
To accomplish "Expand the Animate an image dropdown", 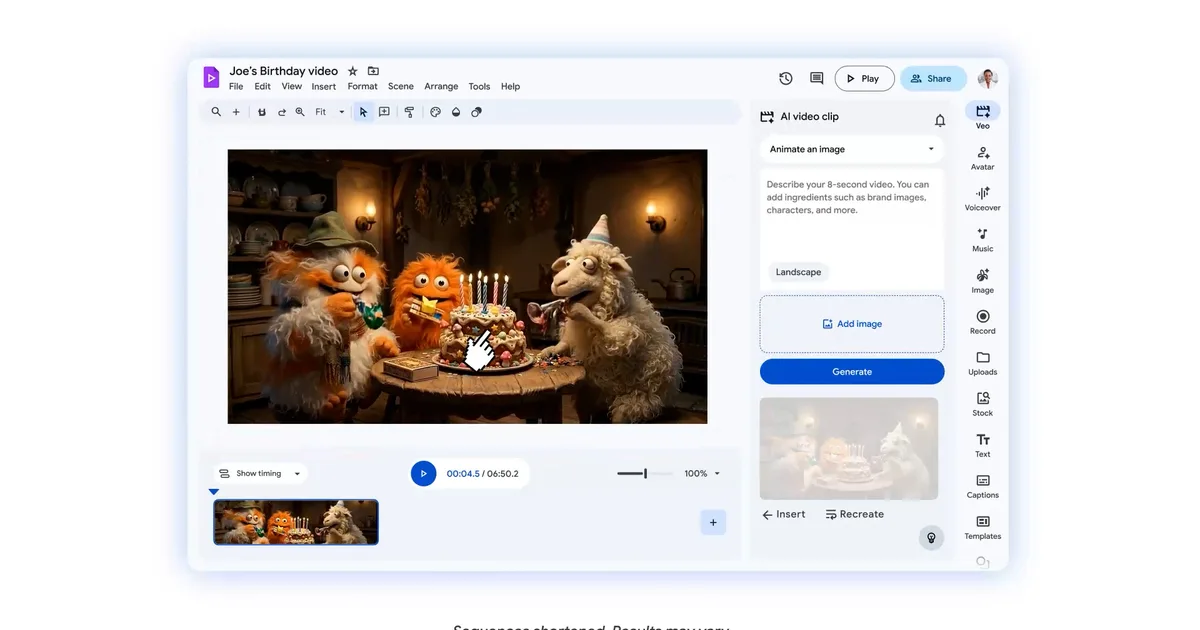I will 851,148.
